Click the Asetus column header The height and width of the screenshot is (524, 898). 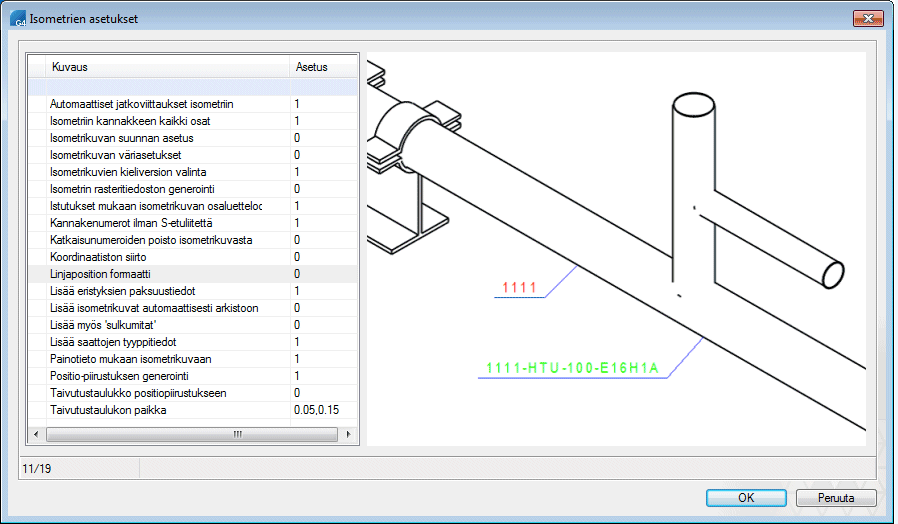tap(311, 67)
